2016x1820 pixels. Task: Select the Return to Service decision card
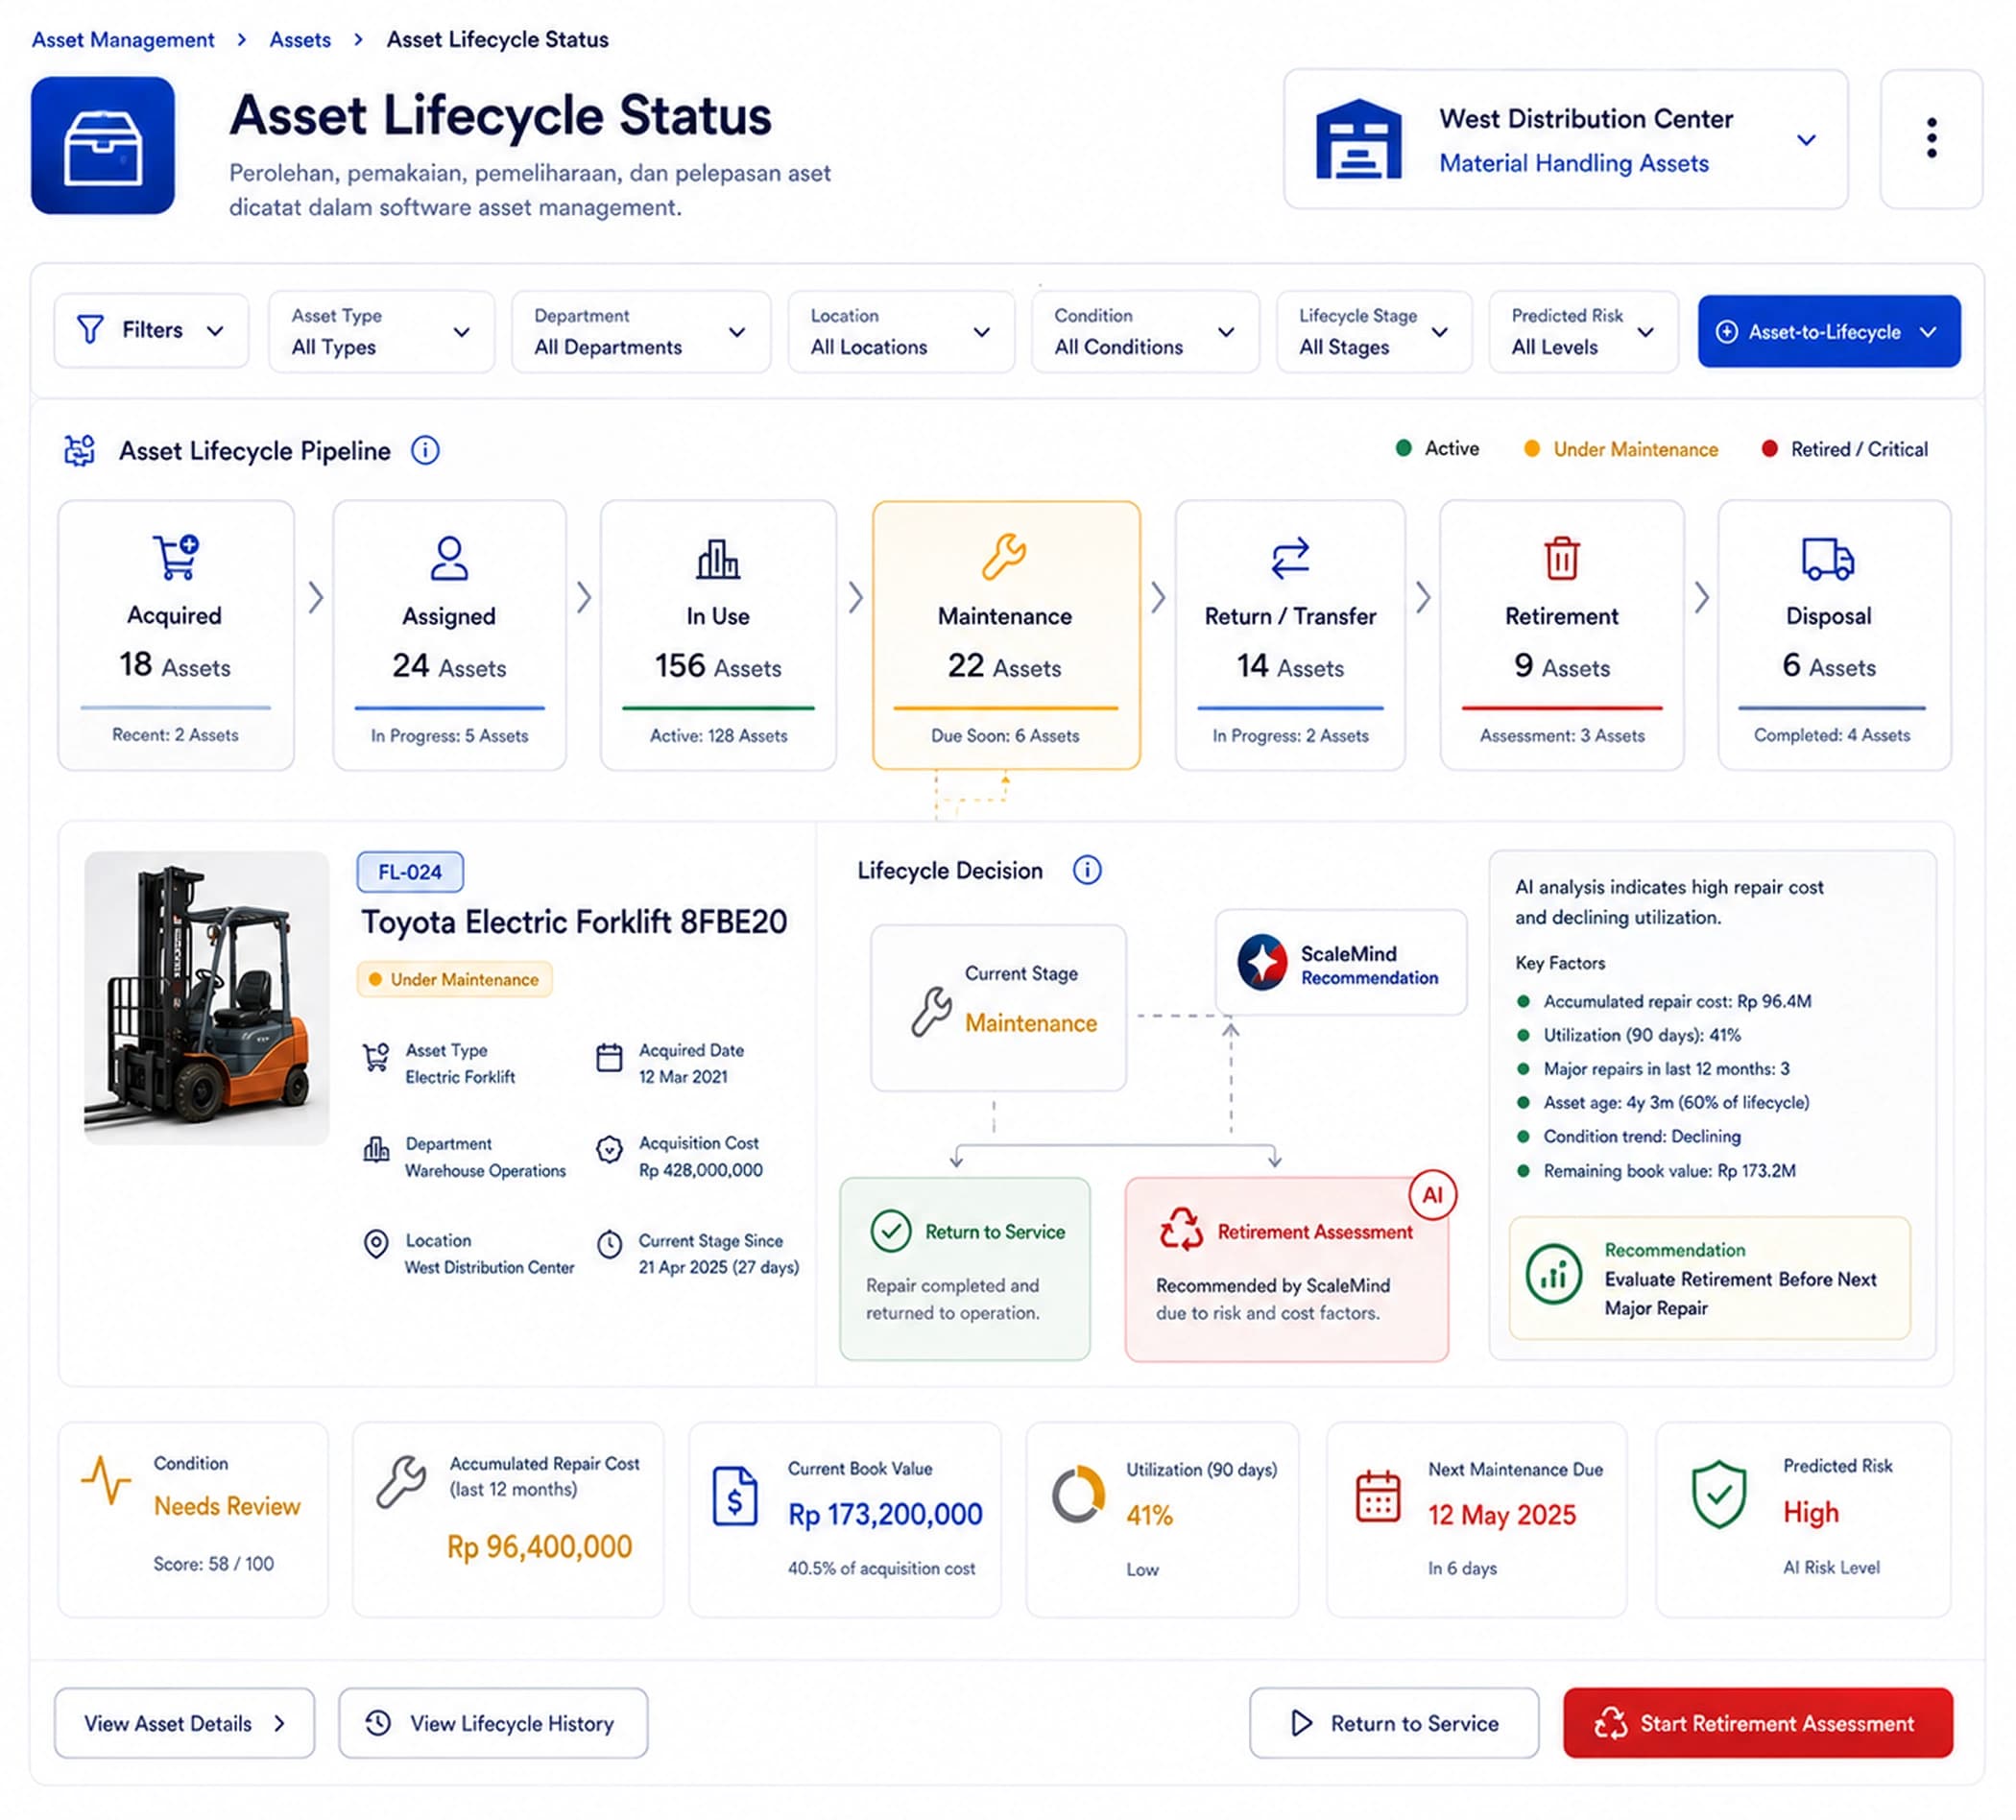pos(965,1269)
